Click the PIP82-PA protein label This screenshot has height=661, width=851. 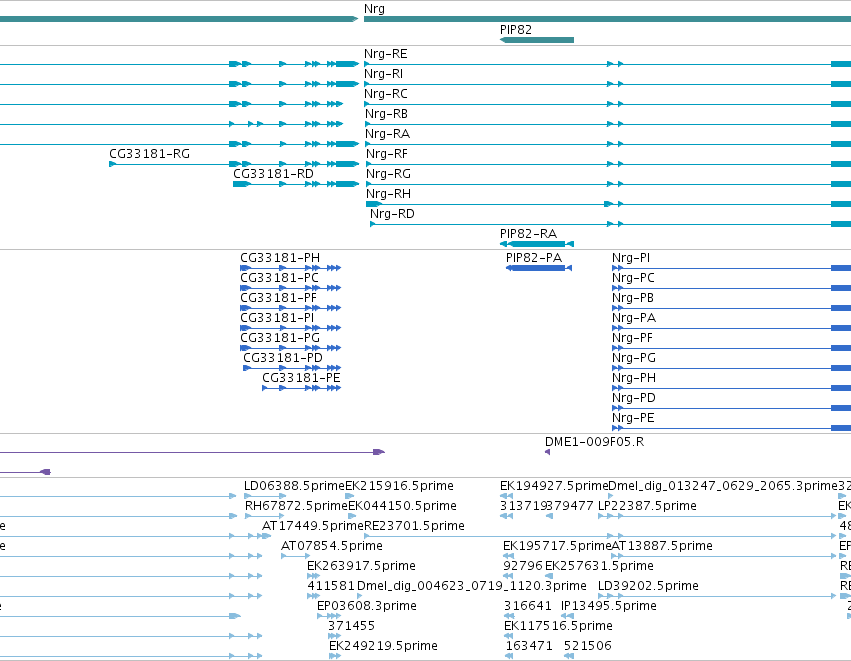(534, 258)
